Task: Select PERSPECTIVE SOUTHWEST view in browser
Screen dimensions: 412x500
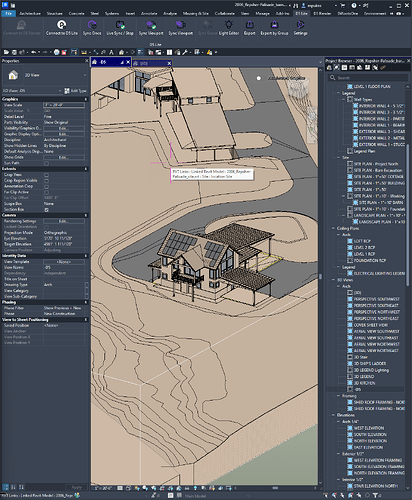Action: (376, 299)
